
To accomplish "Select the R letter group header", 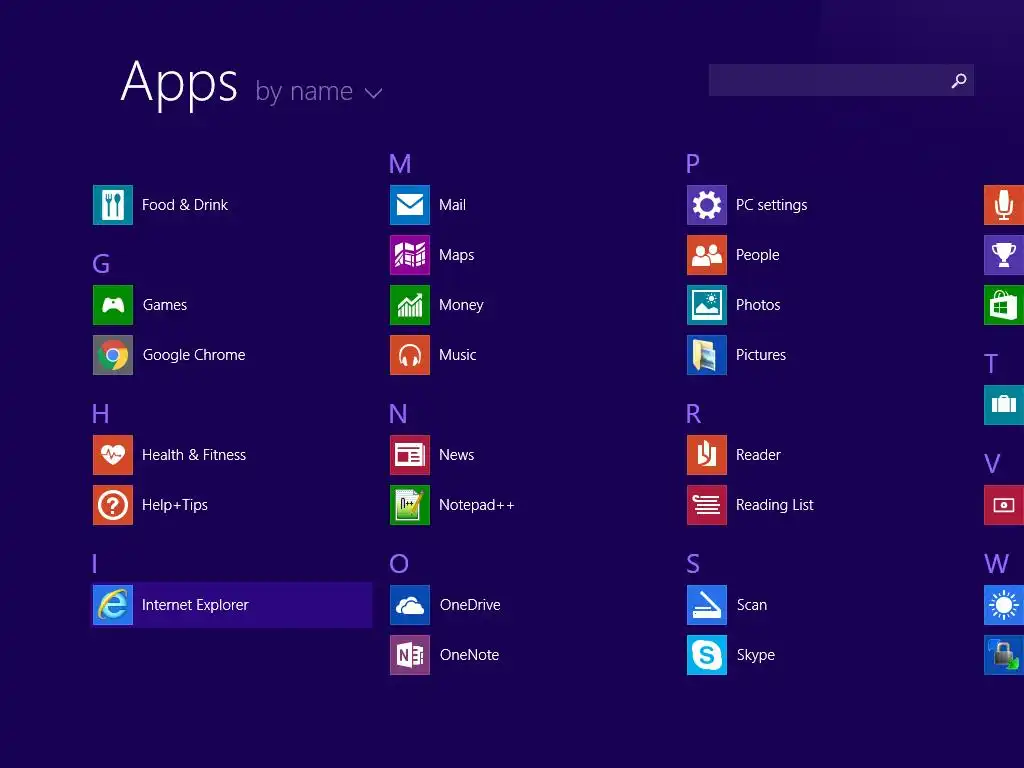I will [x=694, y=413].
